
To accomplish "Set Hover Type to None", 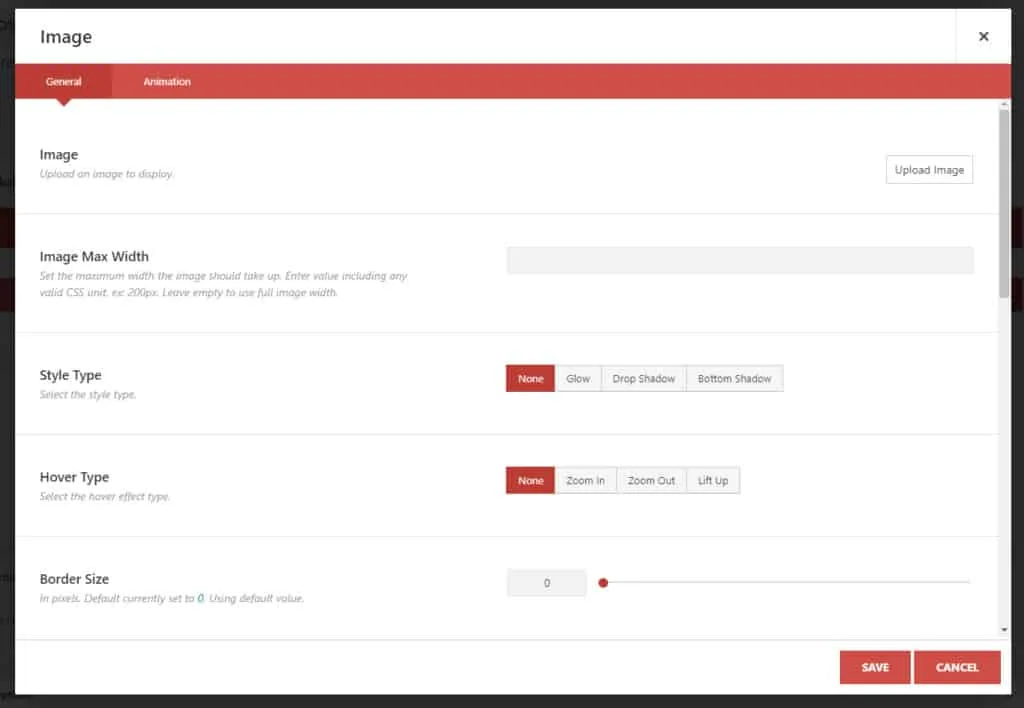I will click(x=530, y=481).
